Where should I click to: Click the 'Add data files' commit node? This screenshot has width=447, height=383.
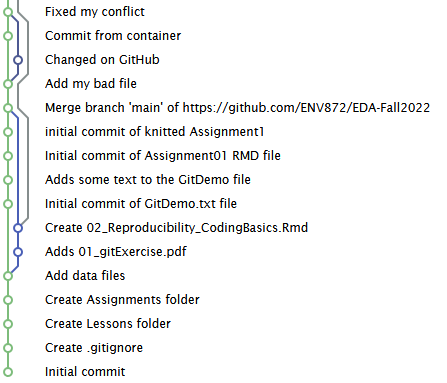pos(8,276)
